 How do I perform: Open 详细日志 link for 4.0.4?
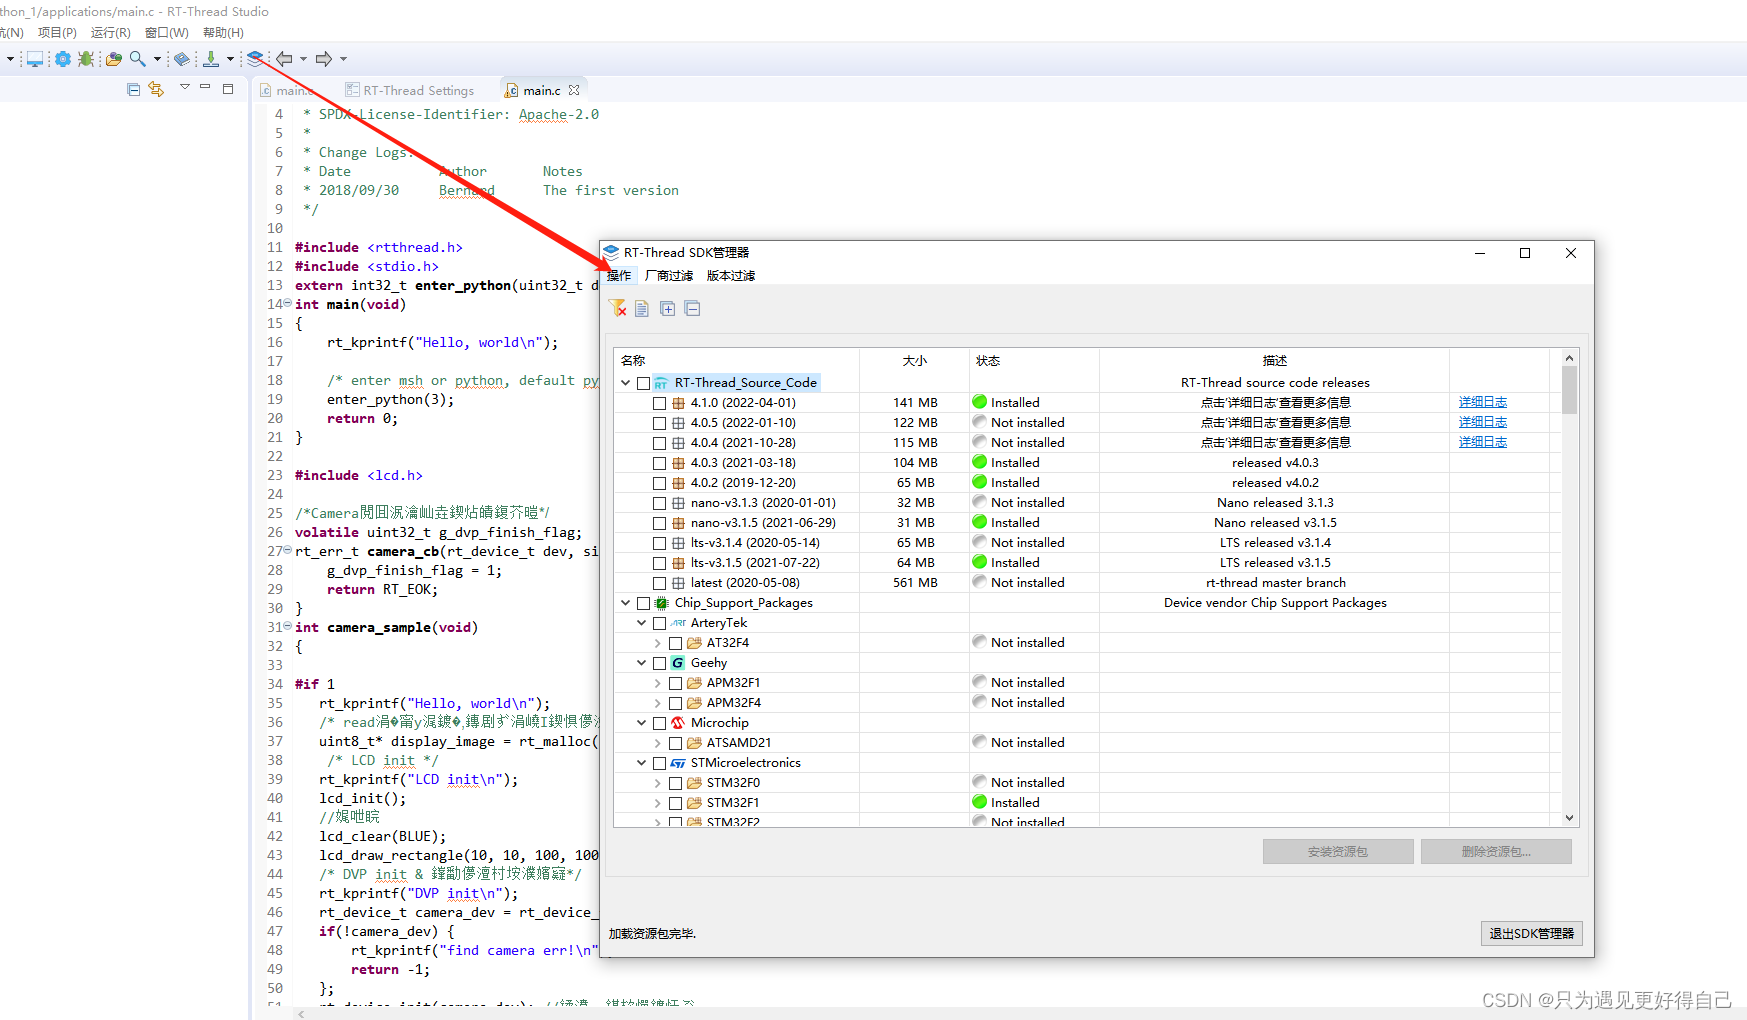[x=1482, y=442]
